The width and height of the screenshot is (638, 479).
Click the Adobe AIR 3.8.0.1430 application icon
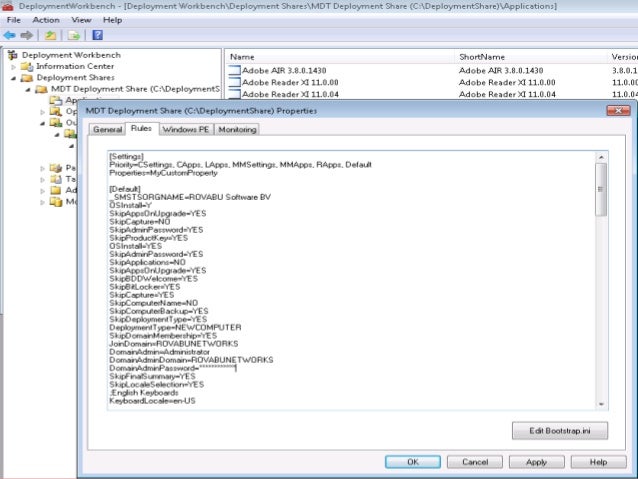[x=234, y=70]
